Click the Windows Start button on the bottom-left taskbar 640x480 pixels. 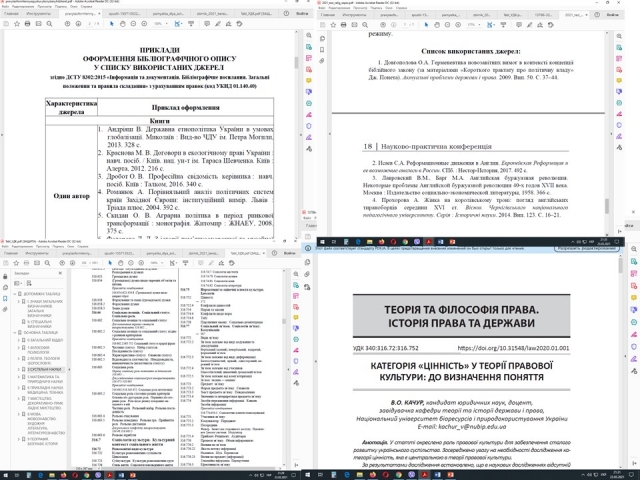pyautogui.click(x=5, y=476)
